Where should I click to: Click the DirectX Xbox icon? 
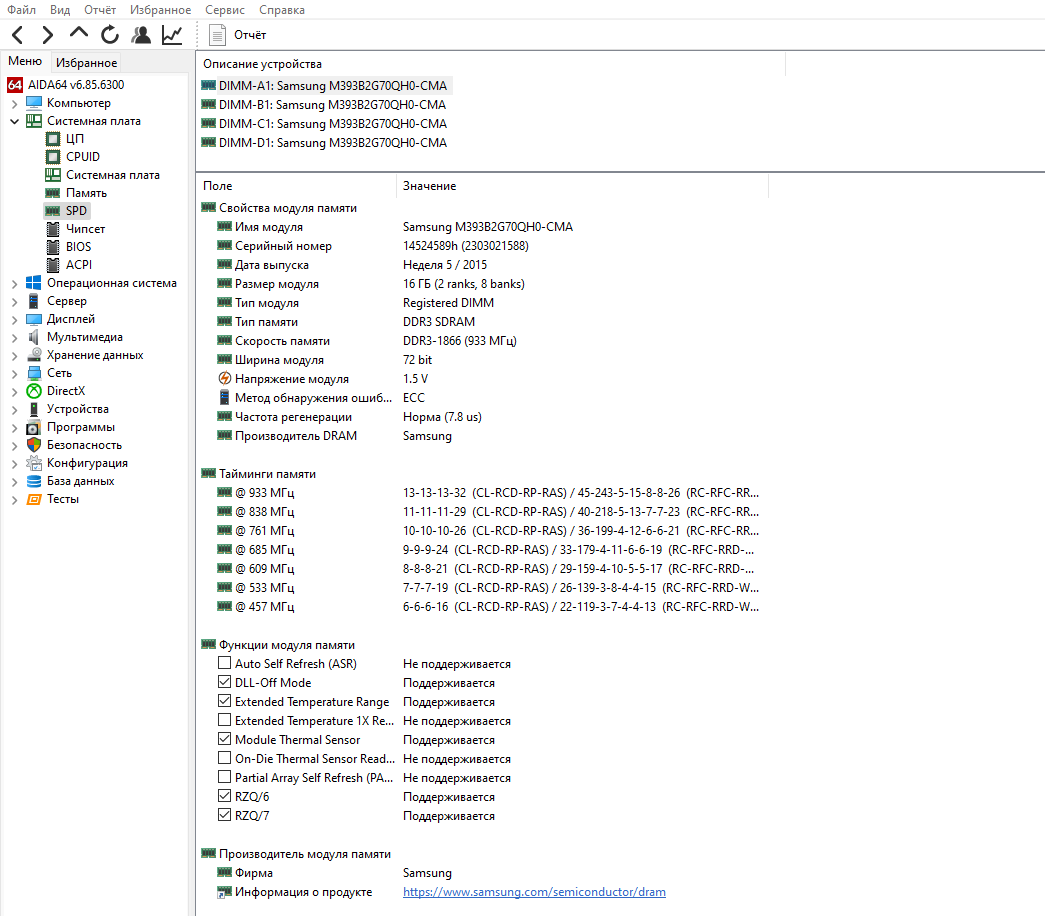point(34,391)
